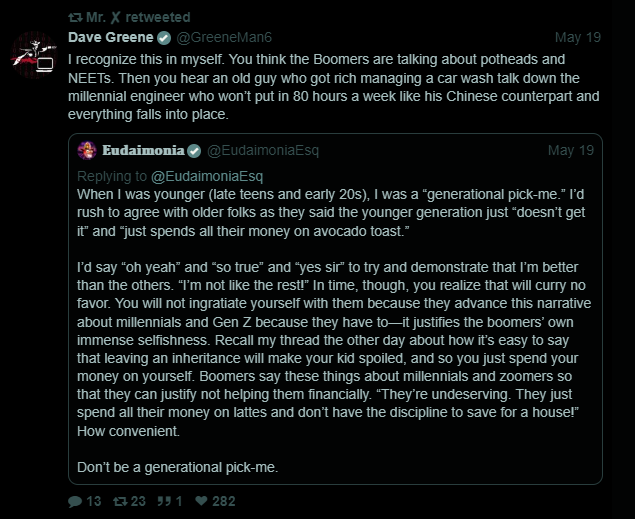Visit the @GreeneMan6 handle
The image size is (635, 519).
point(220,38)
